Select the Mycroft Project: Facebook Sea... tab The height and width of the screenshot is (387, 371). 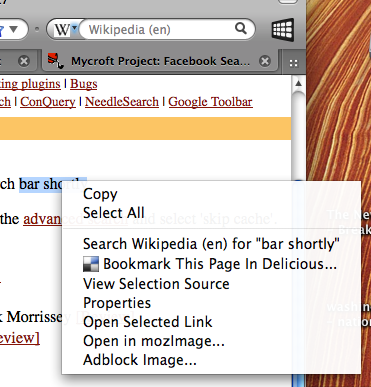pyautogui.click(x=160, y=61)
